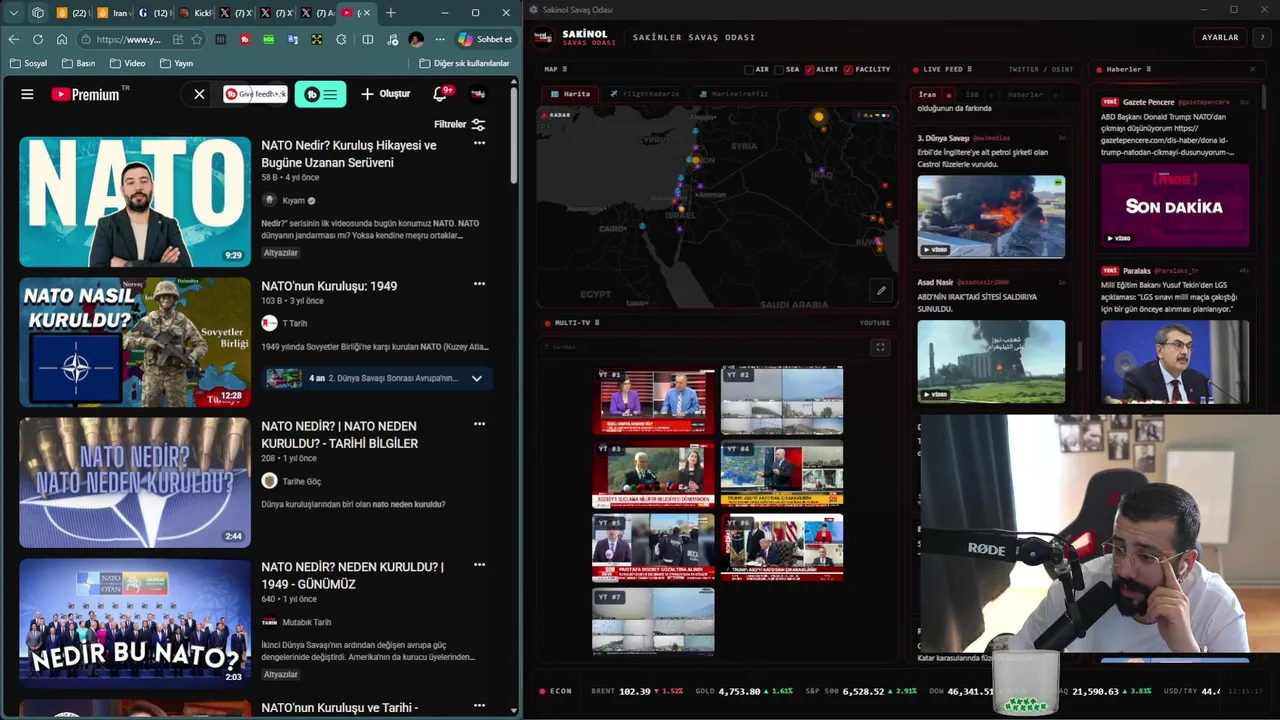The height and width of the screenshot is (720, 1280).
Task: Select the YT #4 stream in Multi-TV
Action: (x=782, y=474)
